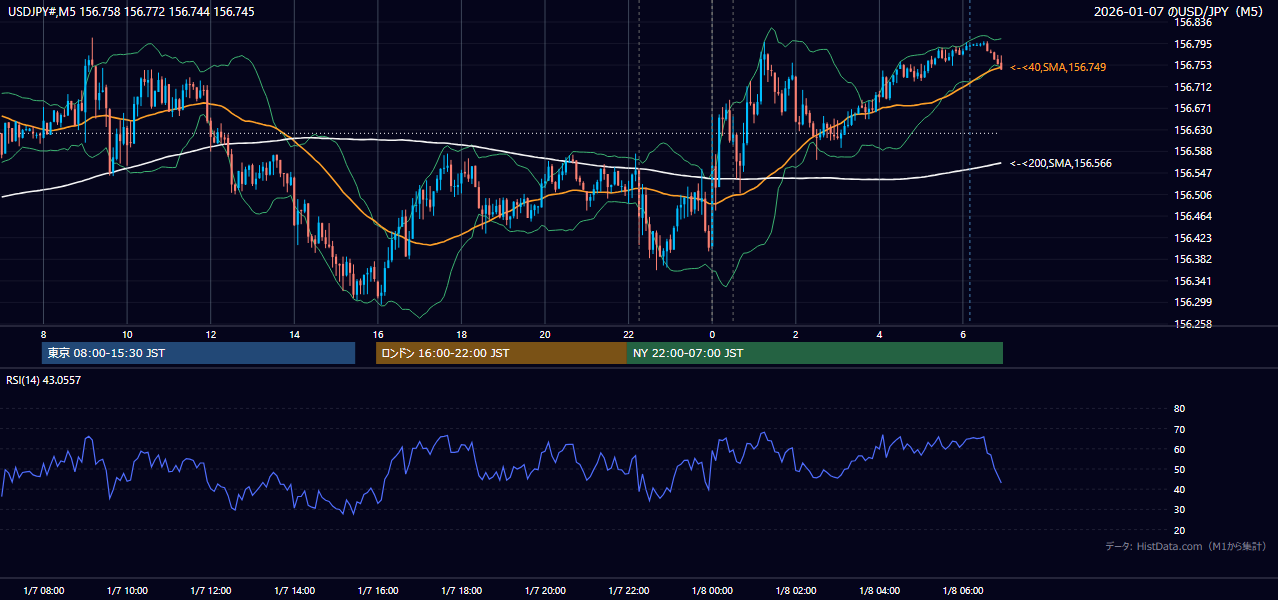Screen dimensions: 1278x600
Task: Click the 200 SMA 156.566 label
Action: click(x=1061, y=163)
